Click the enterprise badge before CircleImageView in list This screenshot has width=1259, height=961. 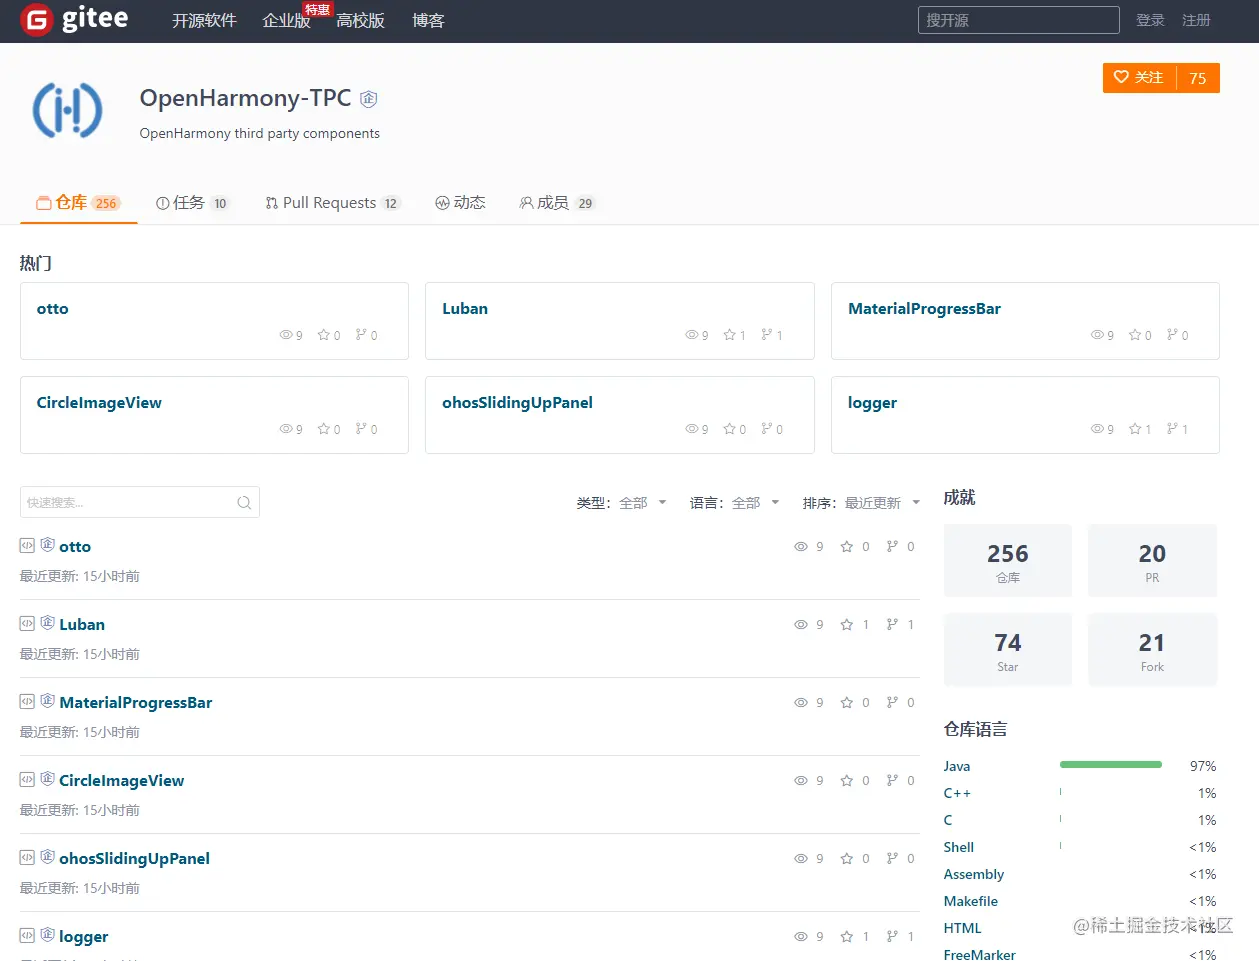point(47,779)
